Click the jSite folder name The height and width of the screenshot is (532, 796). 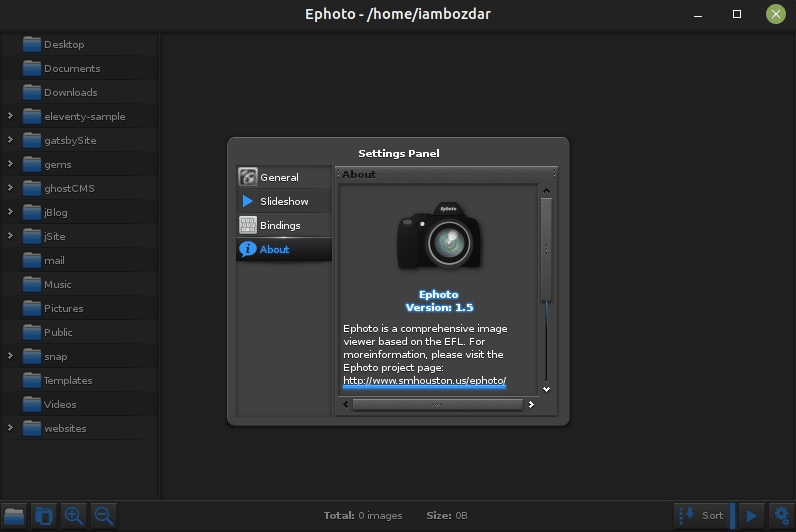(x=54, y=237)
